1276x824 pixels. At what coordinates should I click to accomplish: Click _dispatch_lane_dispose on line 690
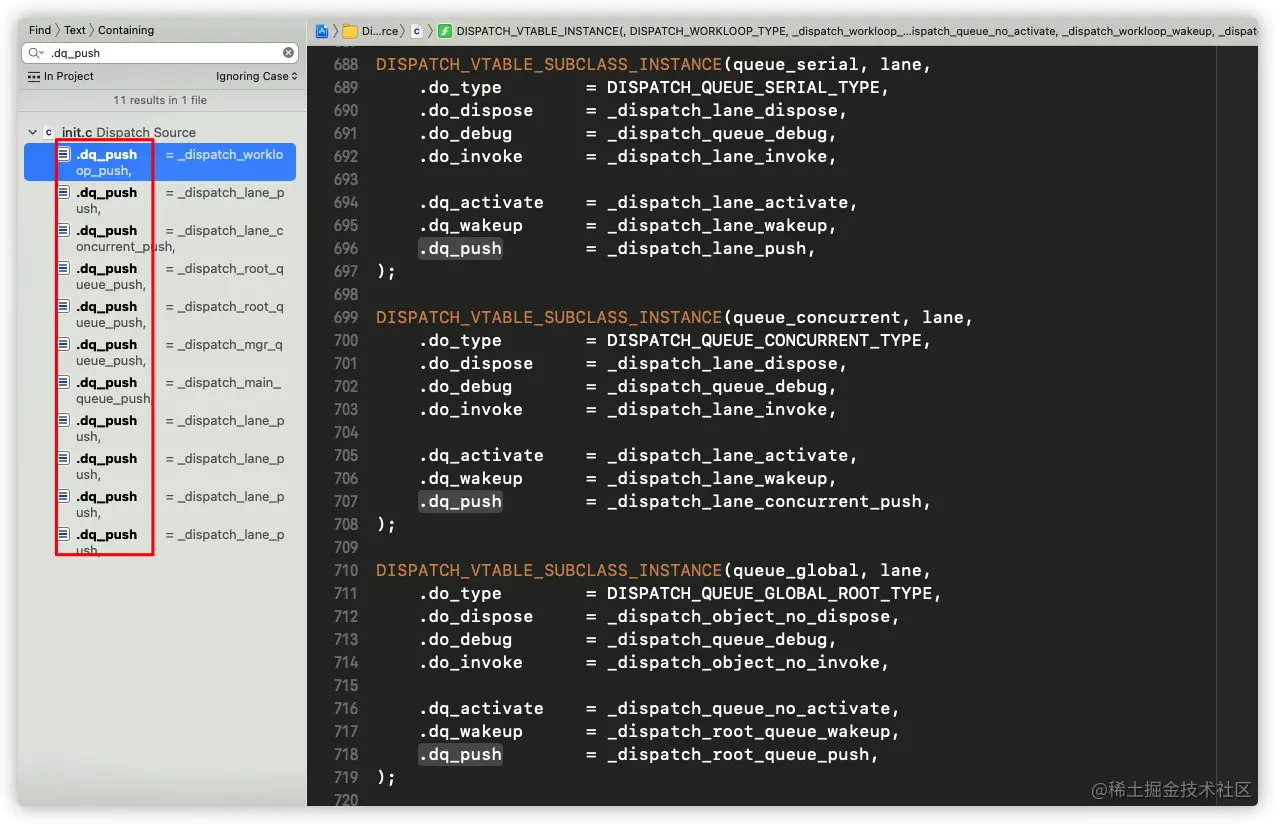coord(722,111)
